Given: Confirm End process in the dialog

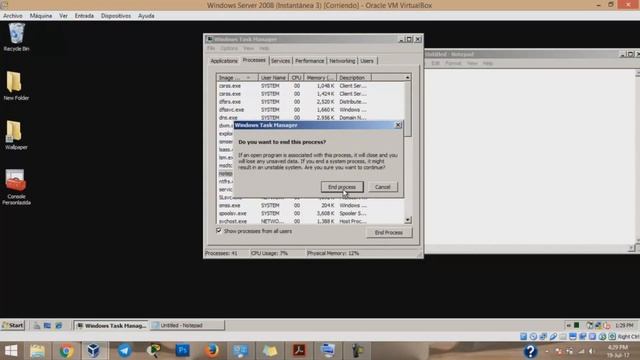Looking at the screenshot, I should click(x=342, y=187).
